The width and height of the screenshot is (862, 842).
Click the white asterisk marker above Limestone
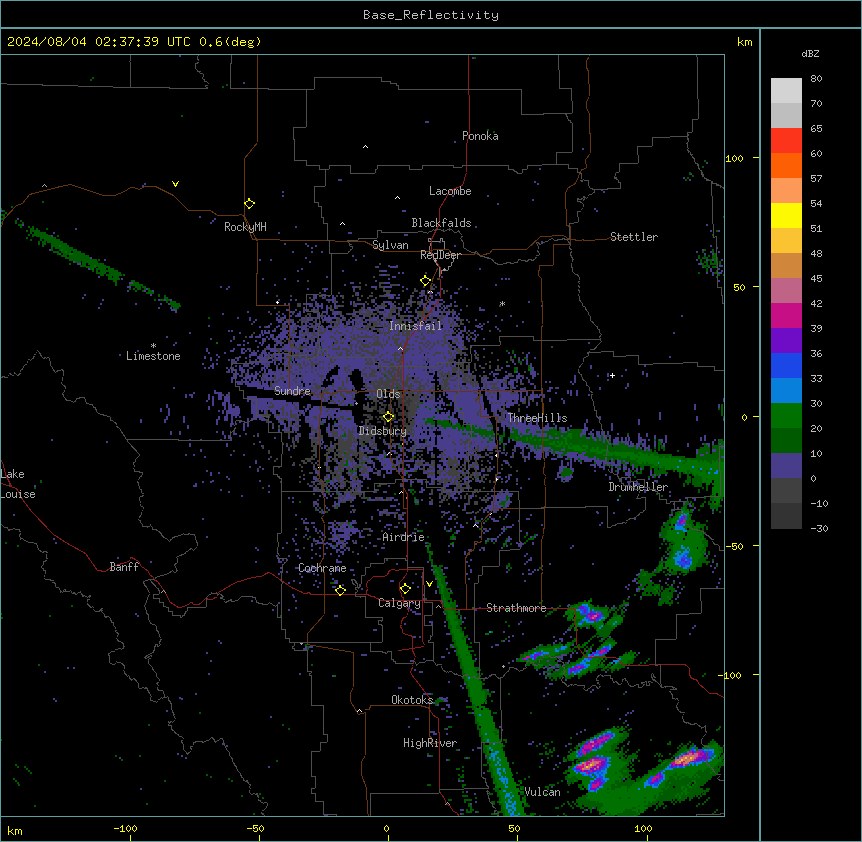pyautogui.click(x=153, y=346)
